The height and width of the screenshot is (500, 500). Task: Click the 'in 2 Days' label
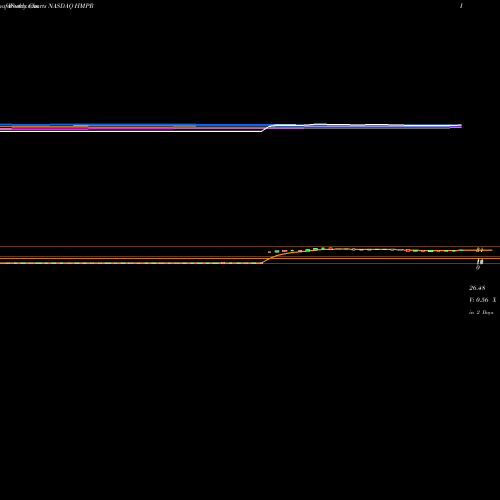481,313
